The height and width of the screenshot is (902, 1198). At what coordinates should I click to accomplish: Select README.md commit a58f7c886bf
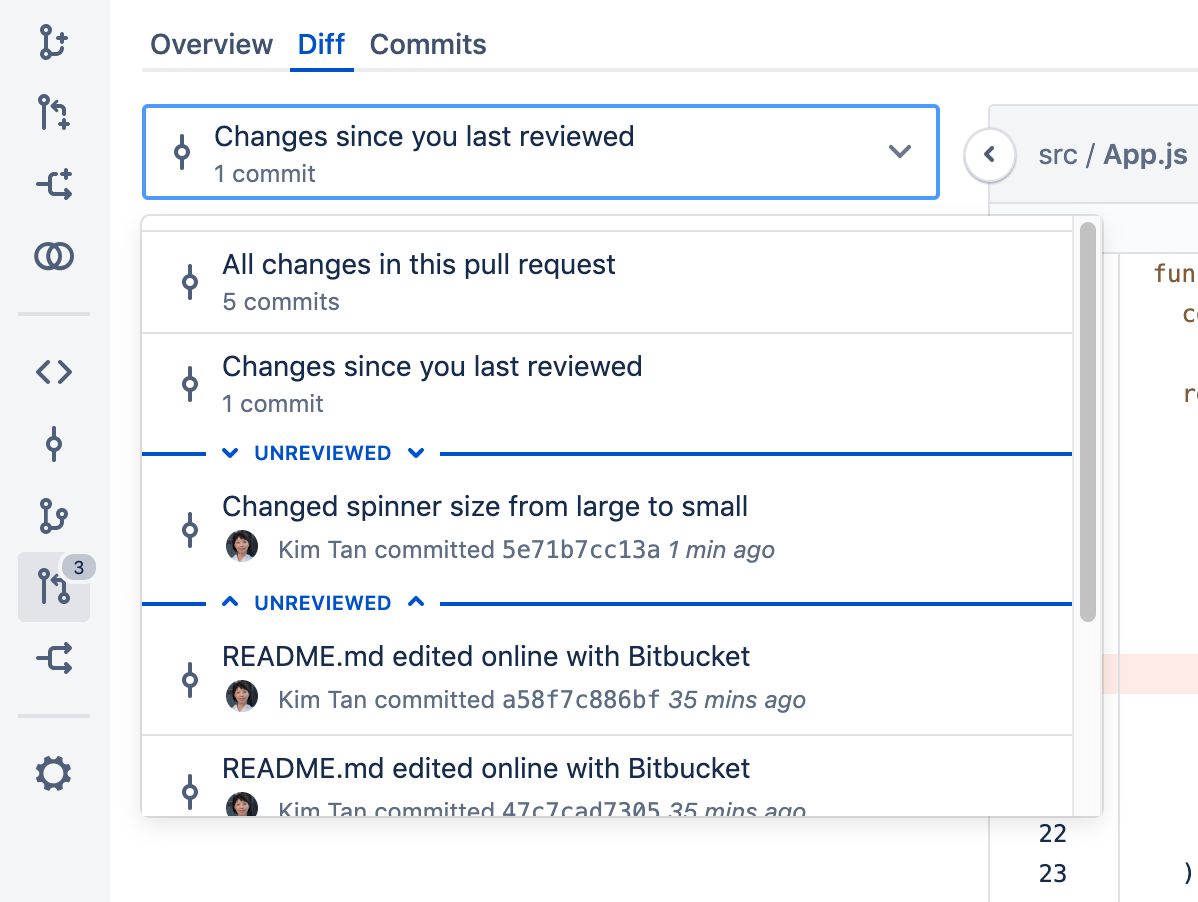[x=607, y=678]
